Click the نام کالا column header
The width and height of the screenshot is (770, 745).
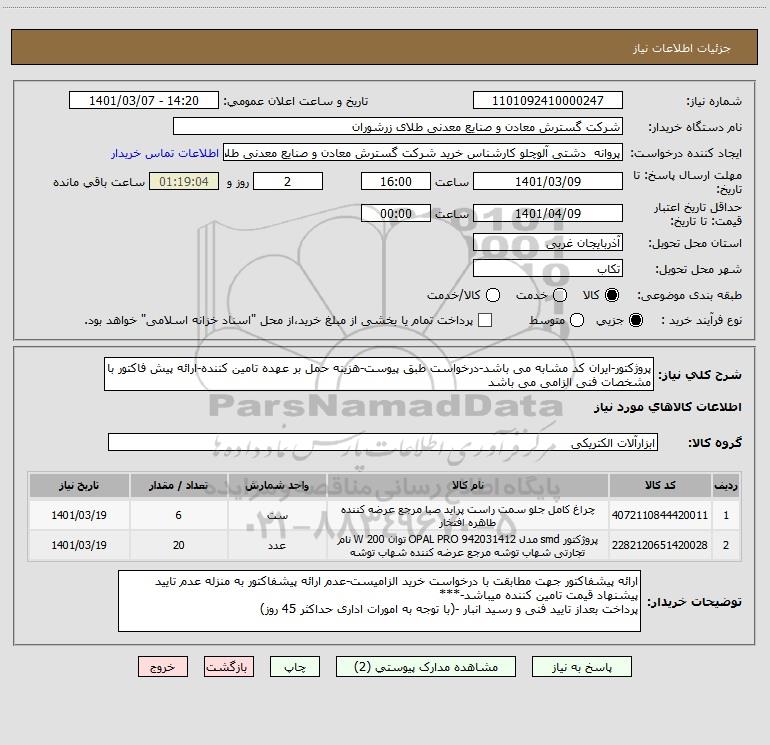tap(468, 485)
